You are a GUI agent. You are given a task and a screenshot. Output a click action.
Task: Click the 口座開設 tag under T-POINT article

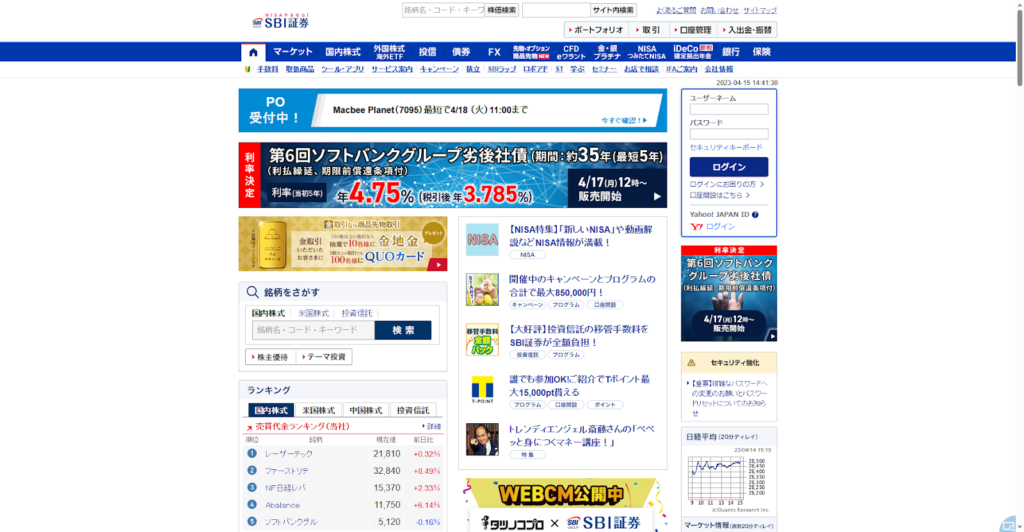566,405
